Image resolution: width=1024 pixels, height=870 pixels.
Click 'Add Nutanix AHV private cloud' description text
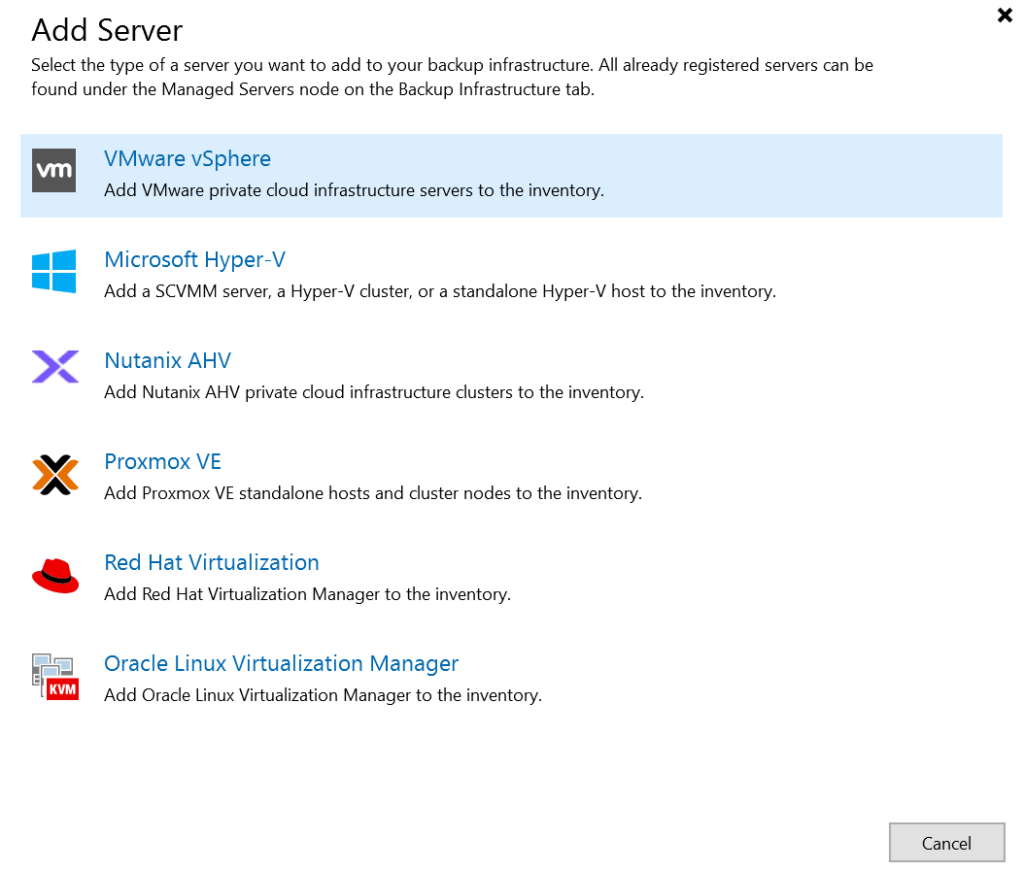[374, 392]
